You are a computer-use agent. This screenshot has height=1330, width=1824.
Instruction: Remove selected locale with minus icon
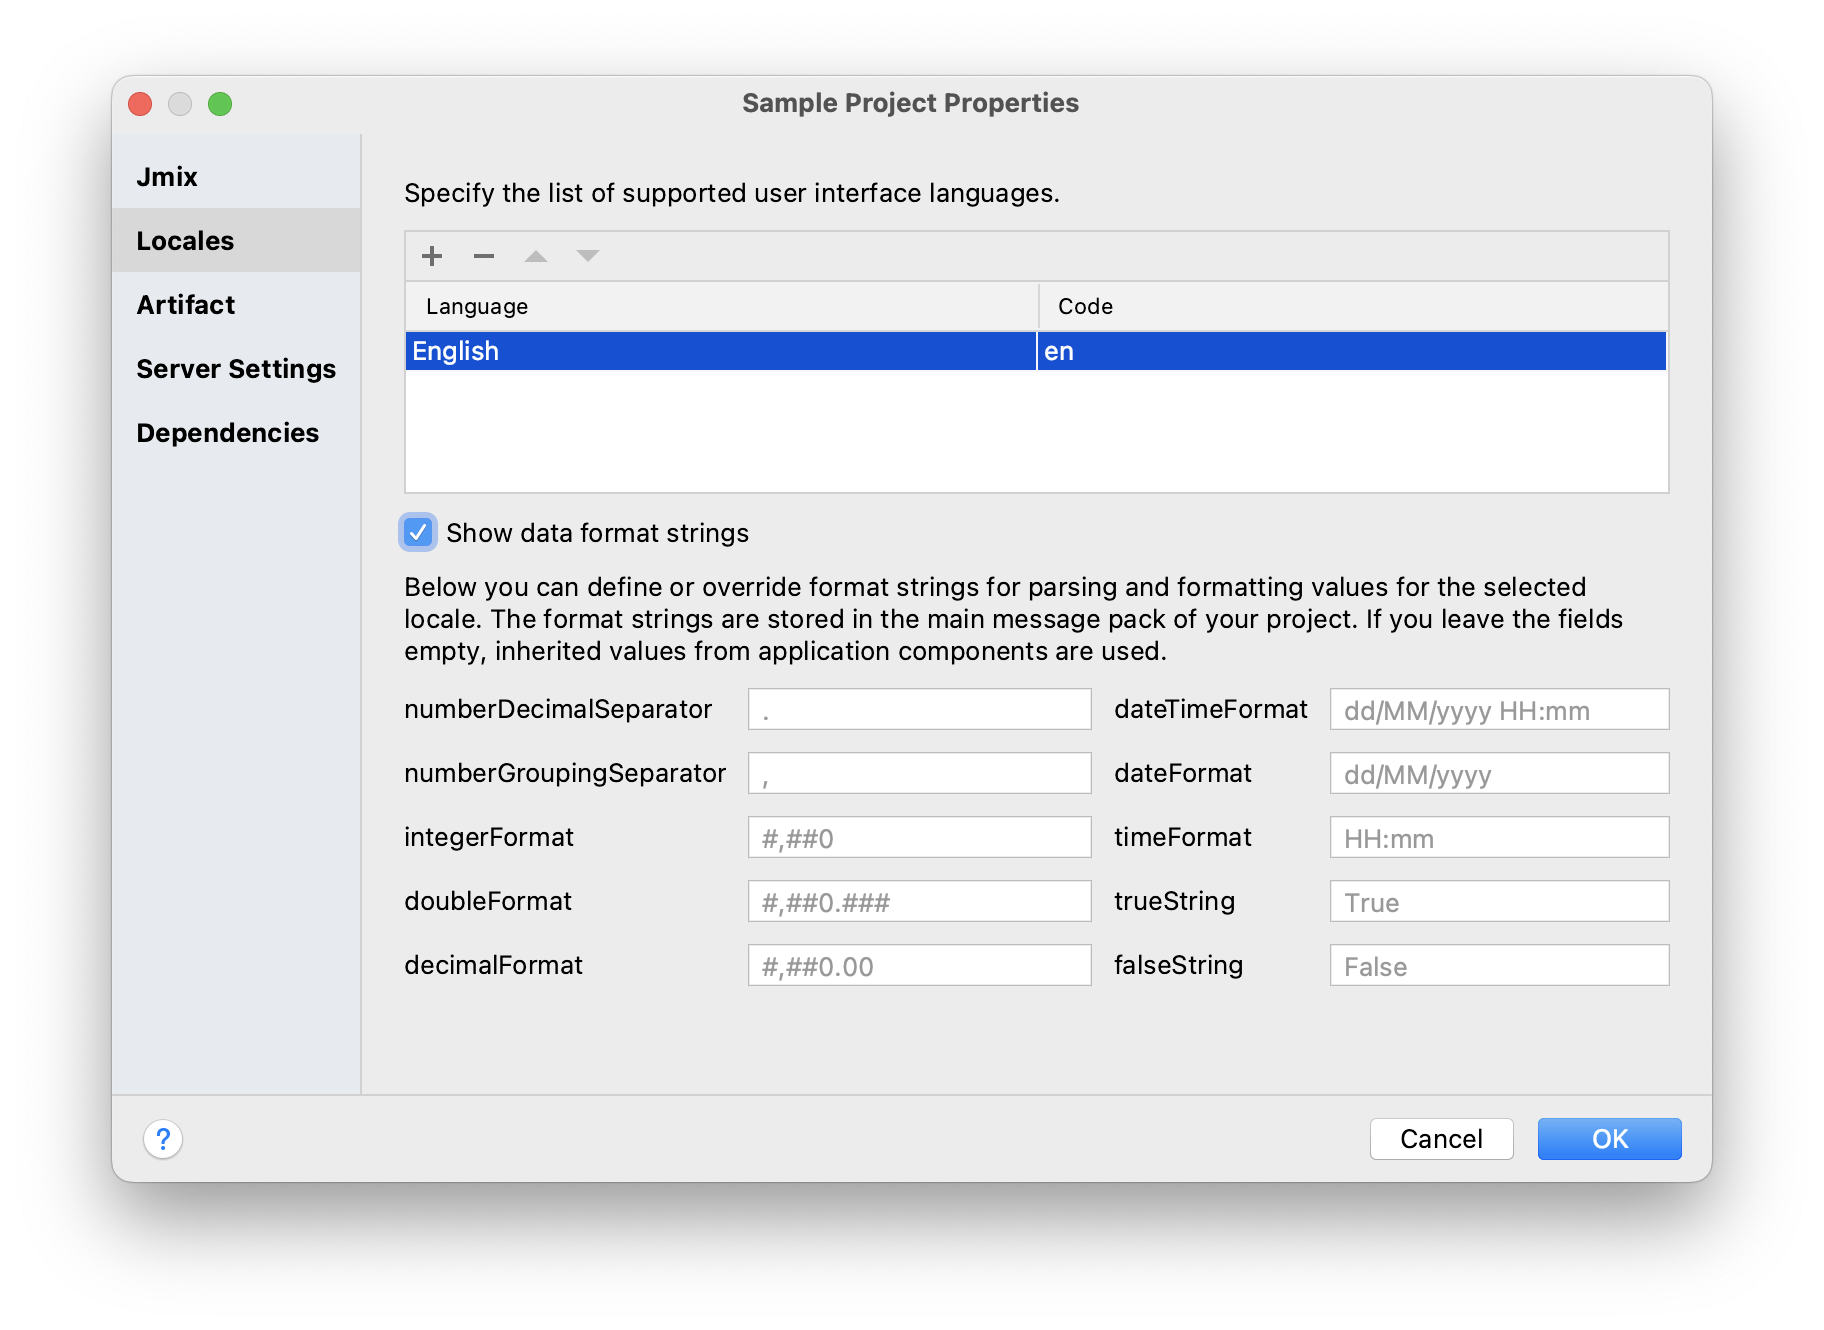(484, 256)
